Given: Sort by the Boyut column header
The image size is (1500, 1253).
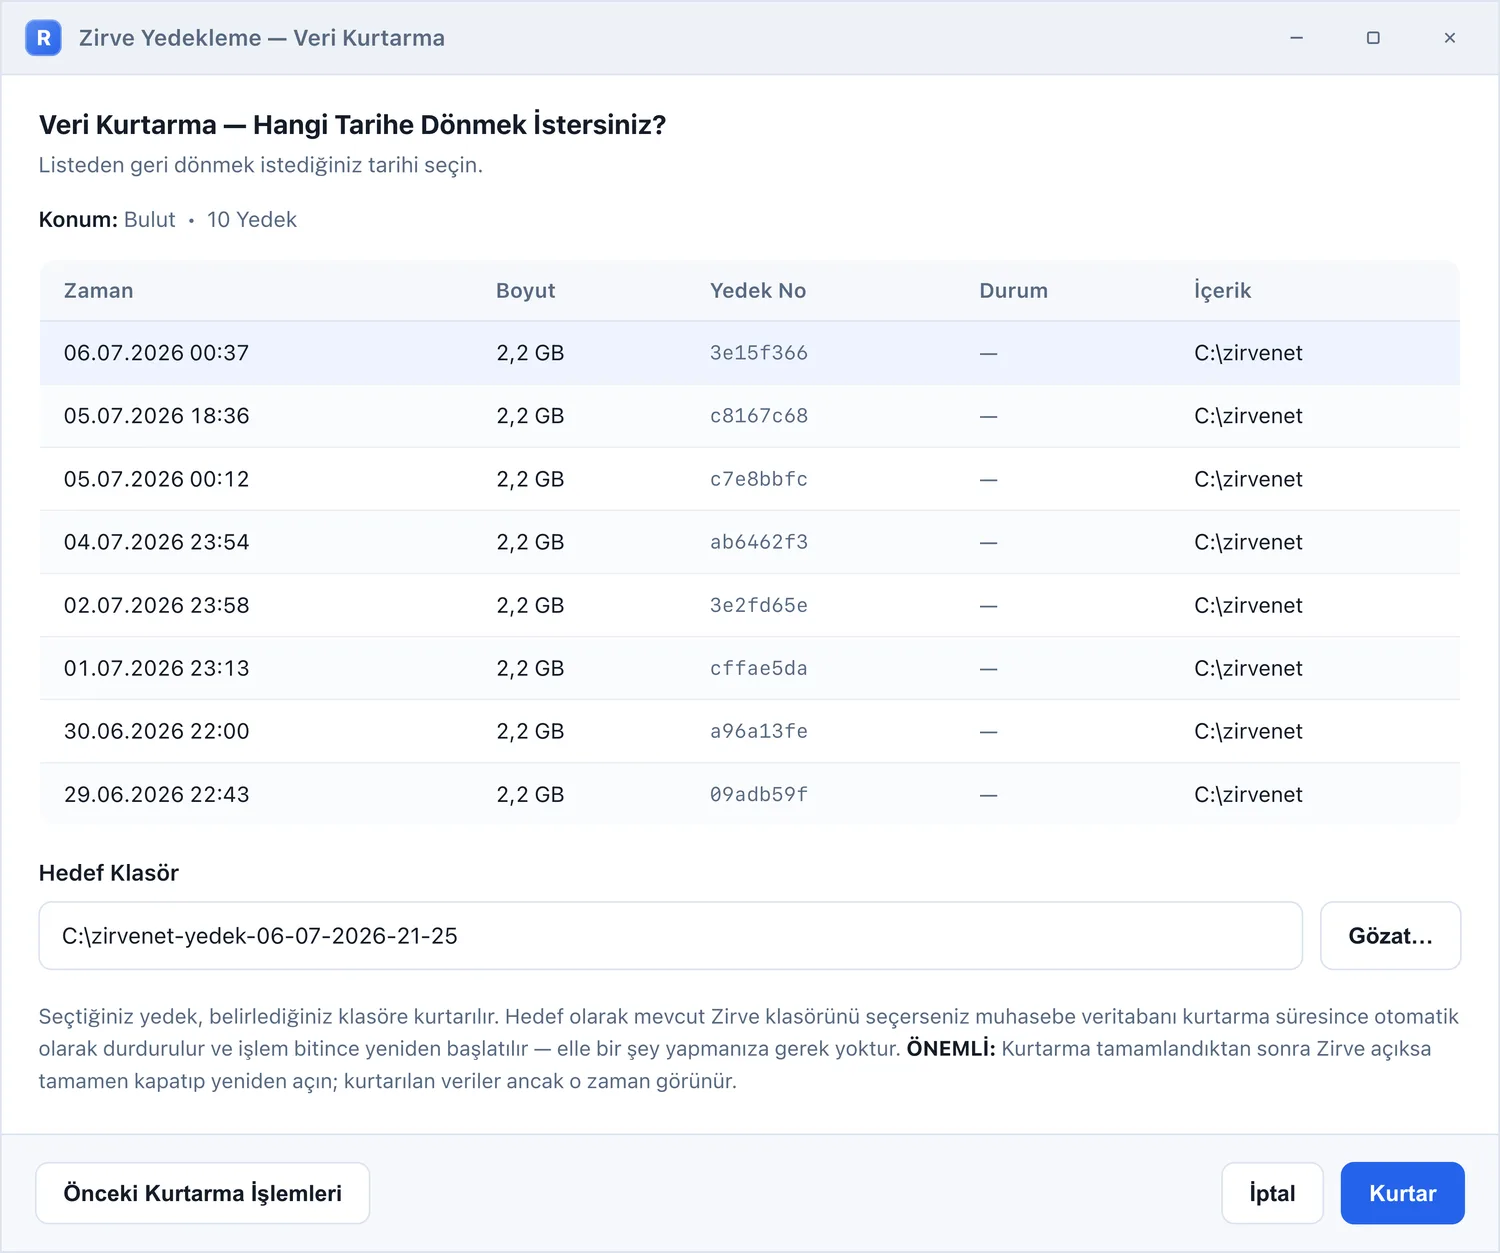Looking at the screenshot, I should click(526, 291).
